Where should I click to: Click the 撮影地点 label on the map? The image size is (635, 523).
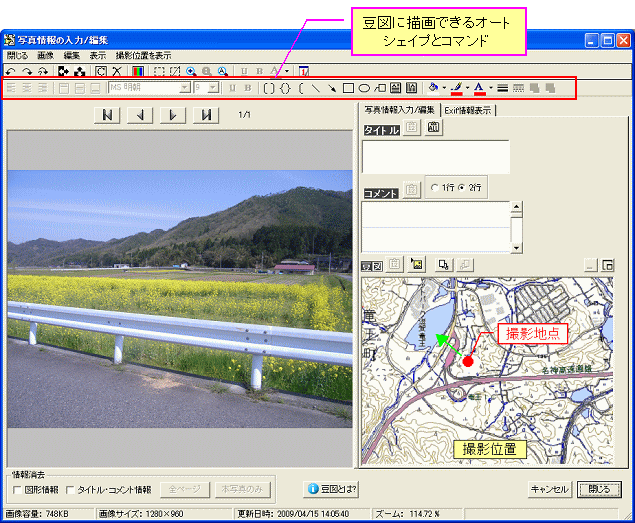coord(533,334)
